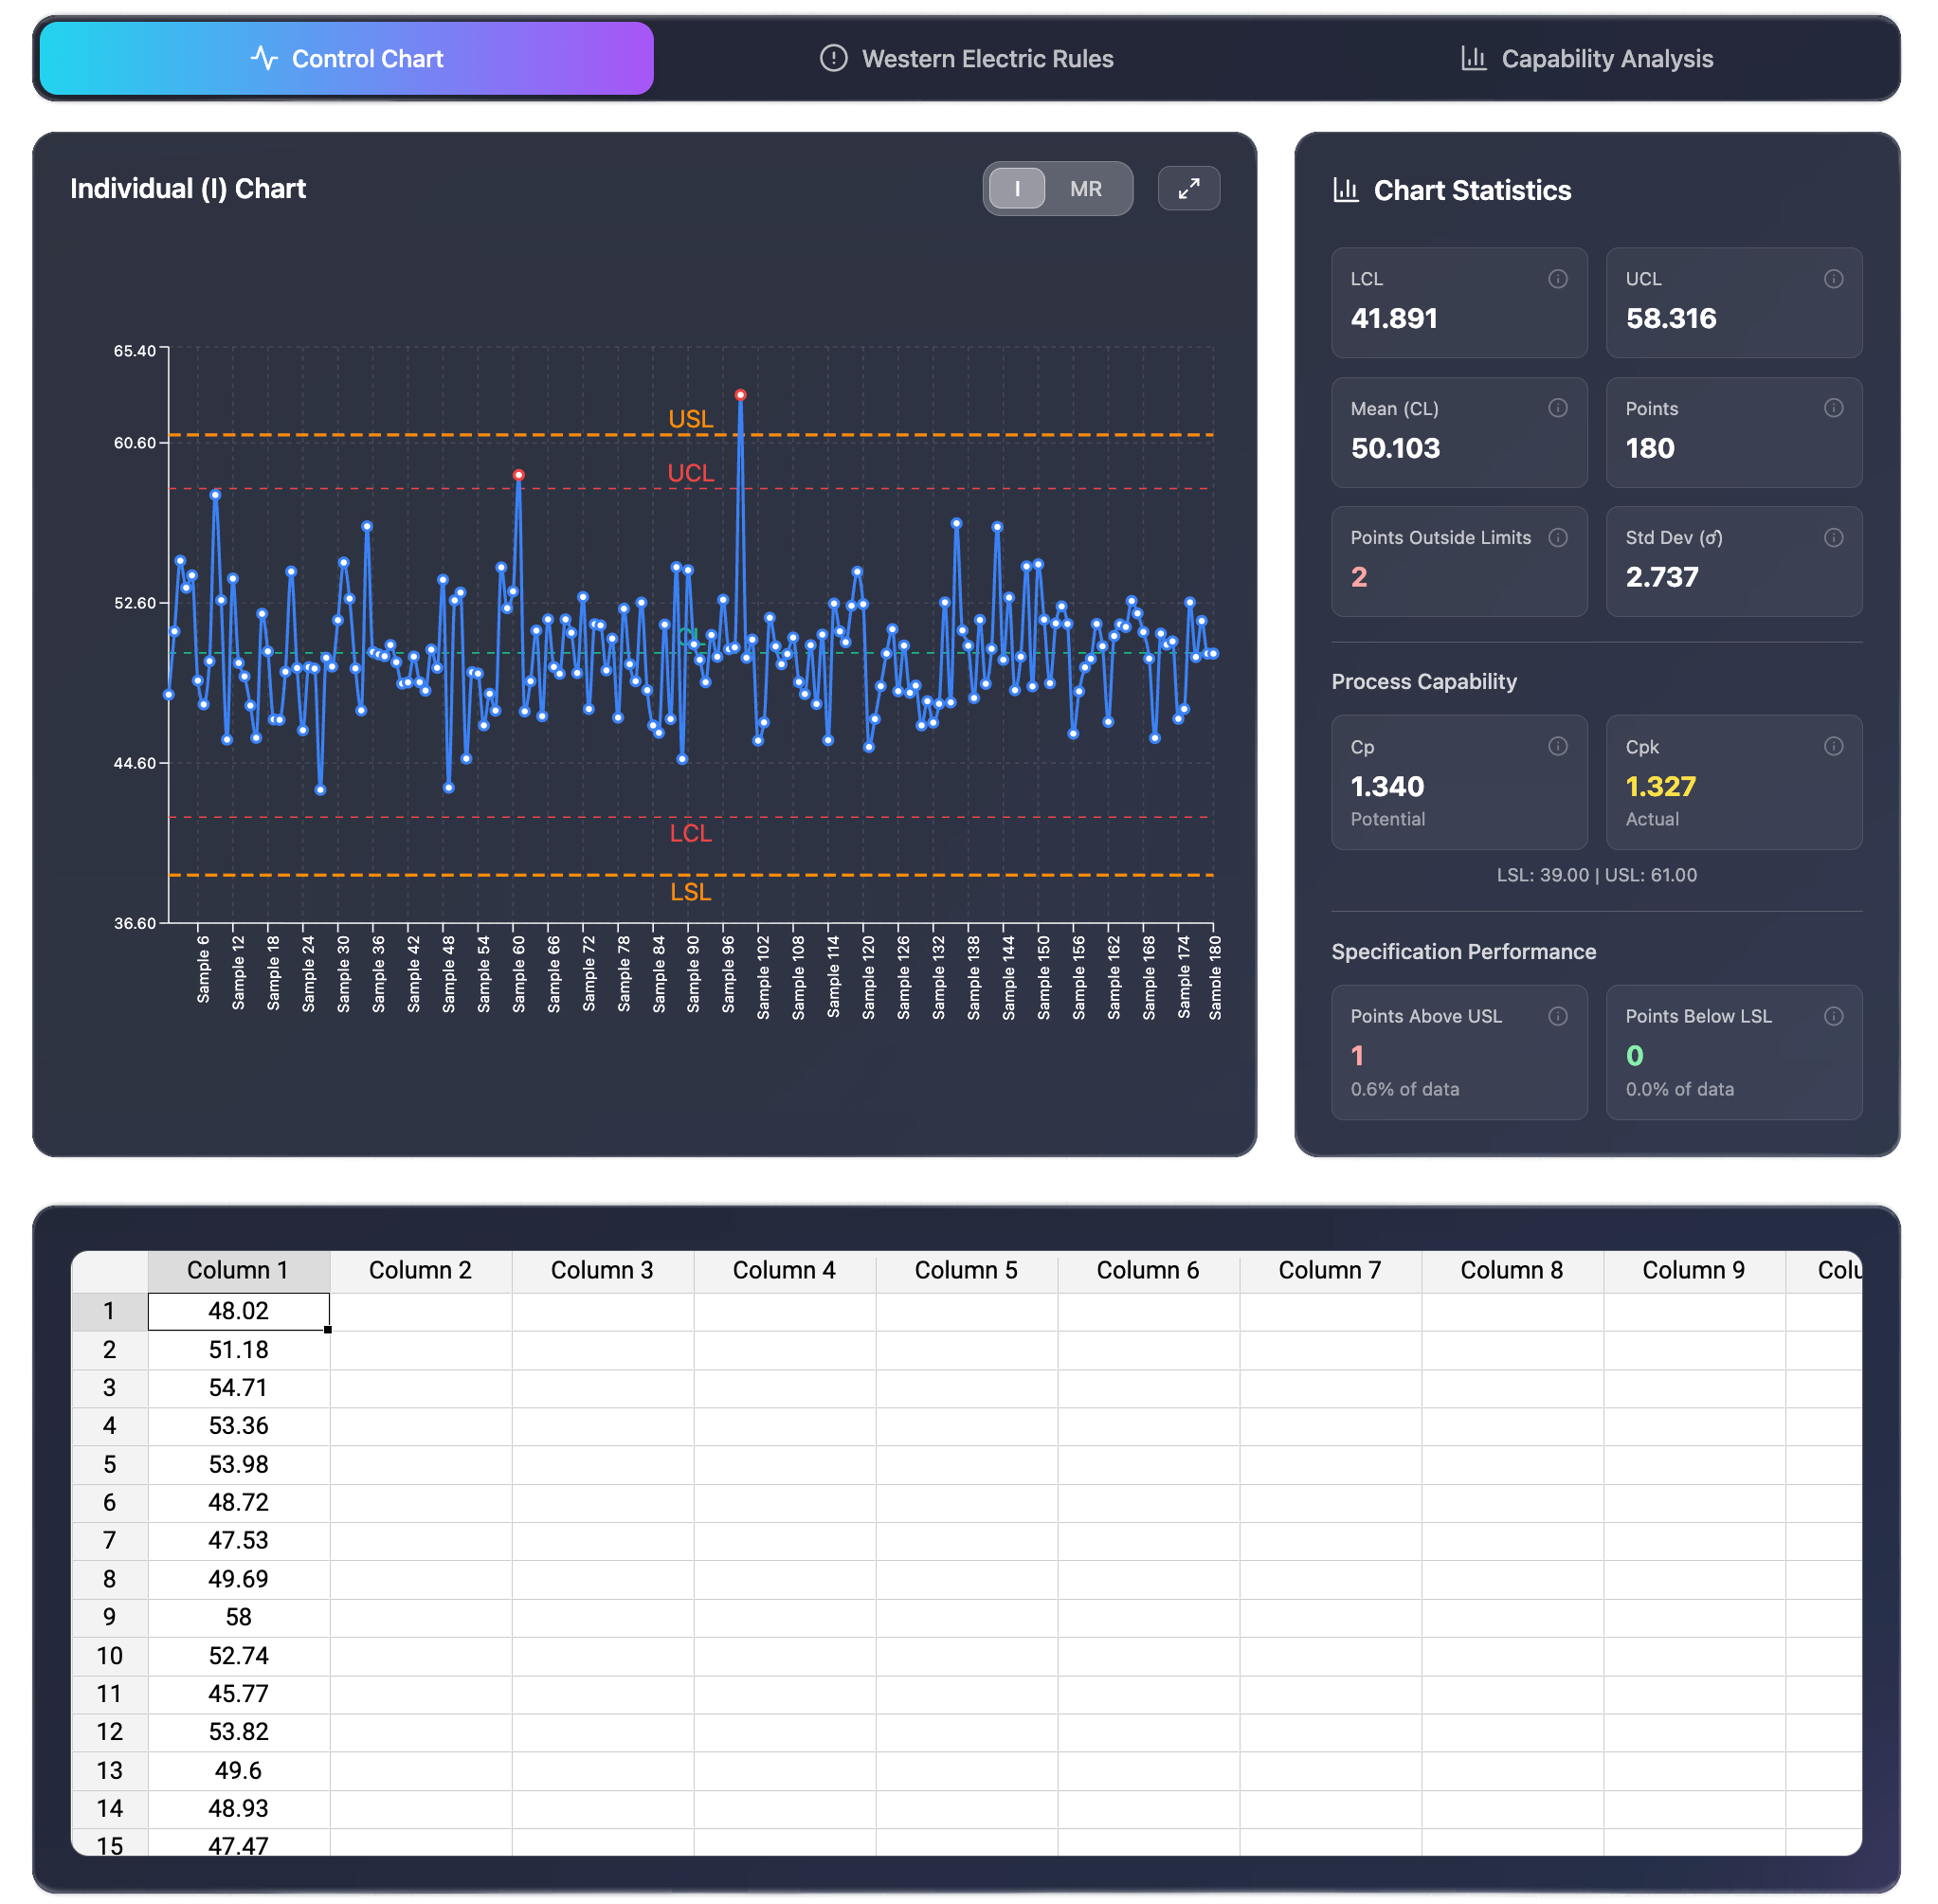This screenshot has width=1938, height=1904.
Task: Select cell containing 48.93
Action: click(x=238, y=1808)
